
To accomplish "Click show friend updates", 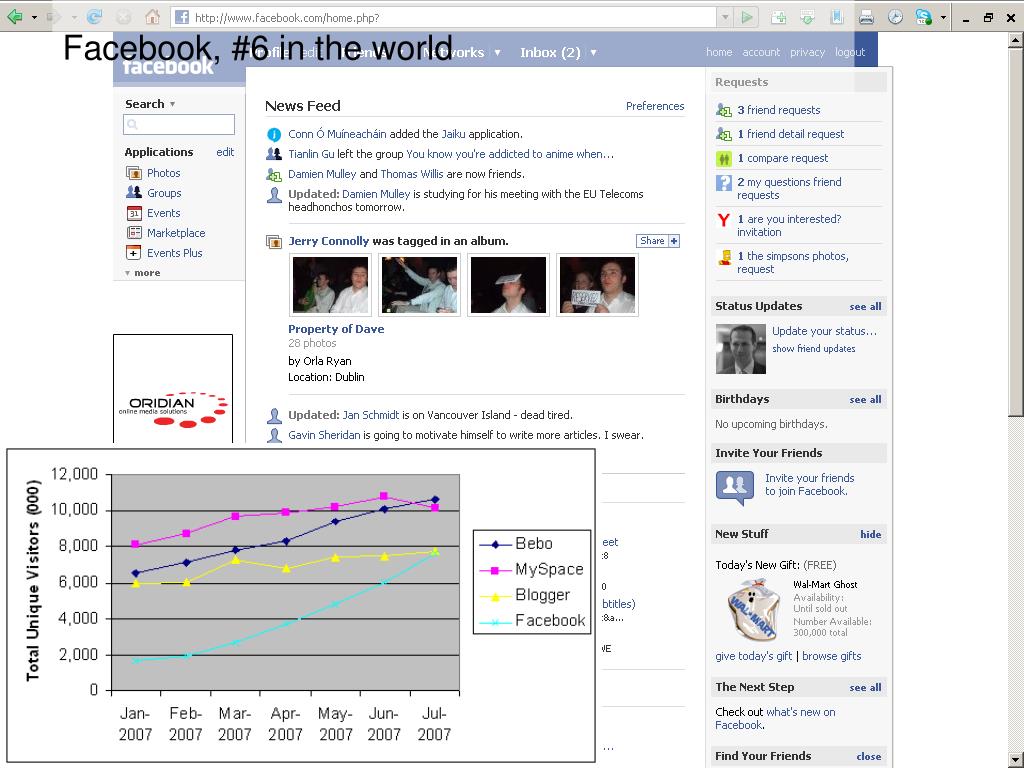I will coord(814,349).
